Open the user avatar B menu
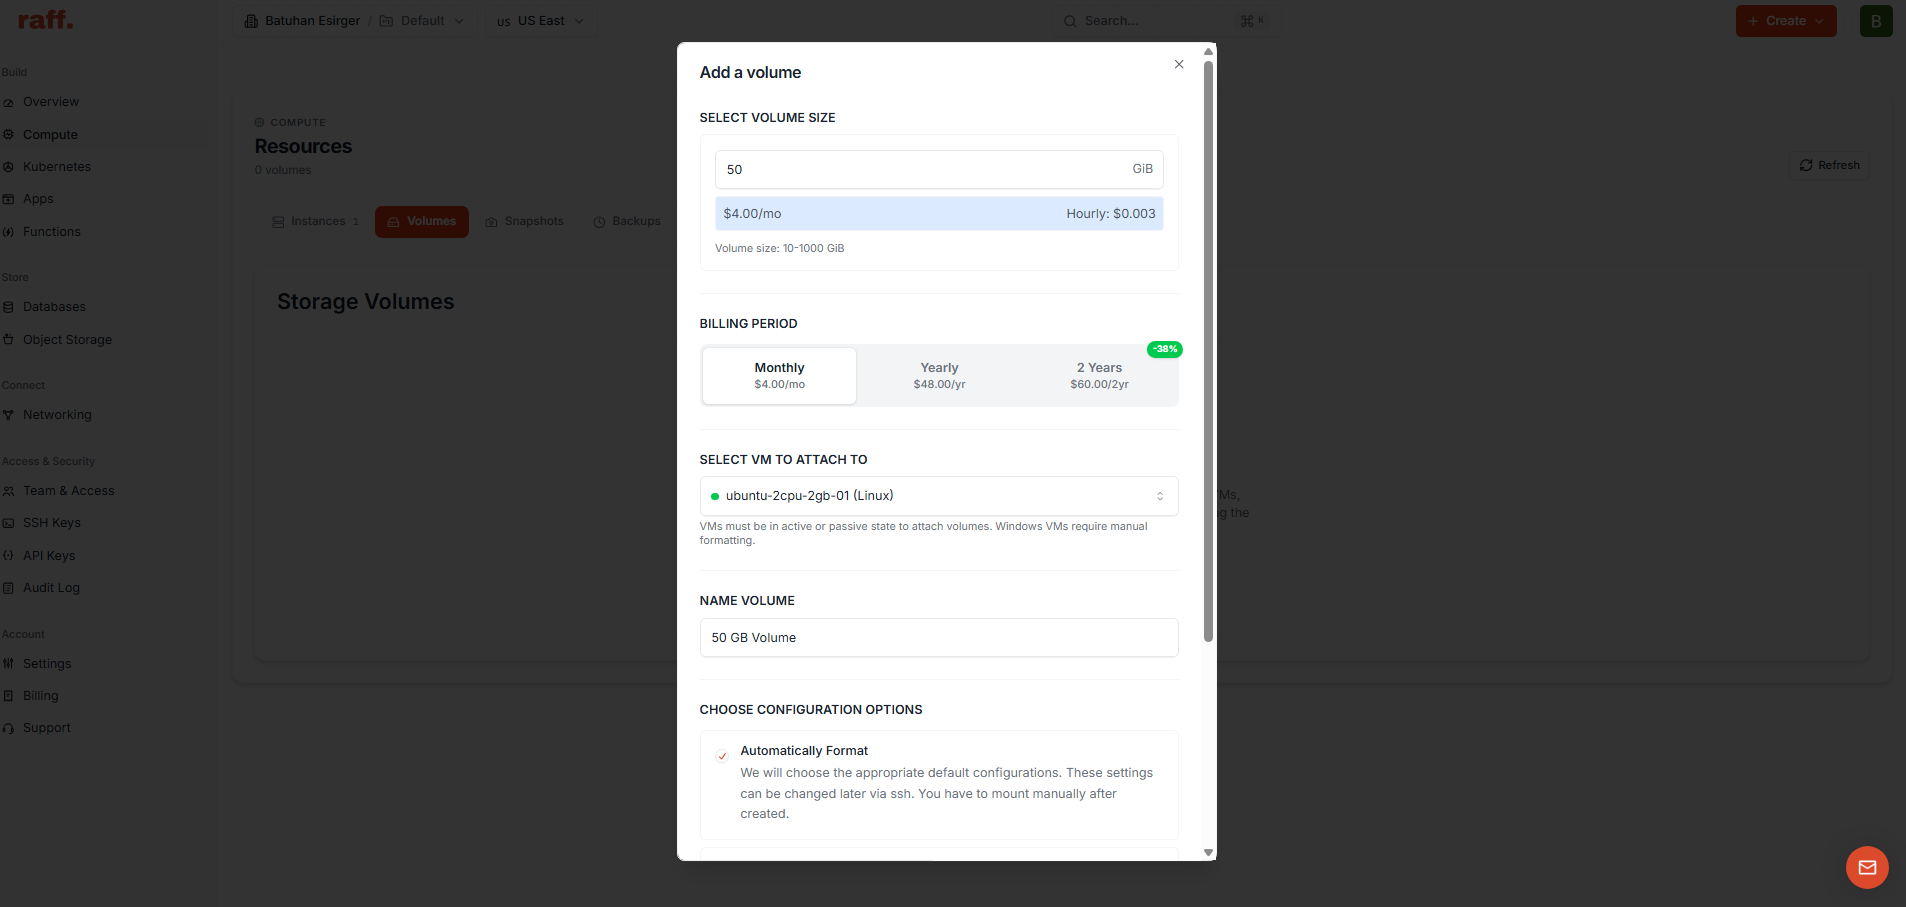Screen dimensions: 1906x907 (1876, 21)
